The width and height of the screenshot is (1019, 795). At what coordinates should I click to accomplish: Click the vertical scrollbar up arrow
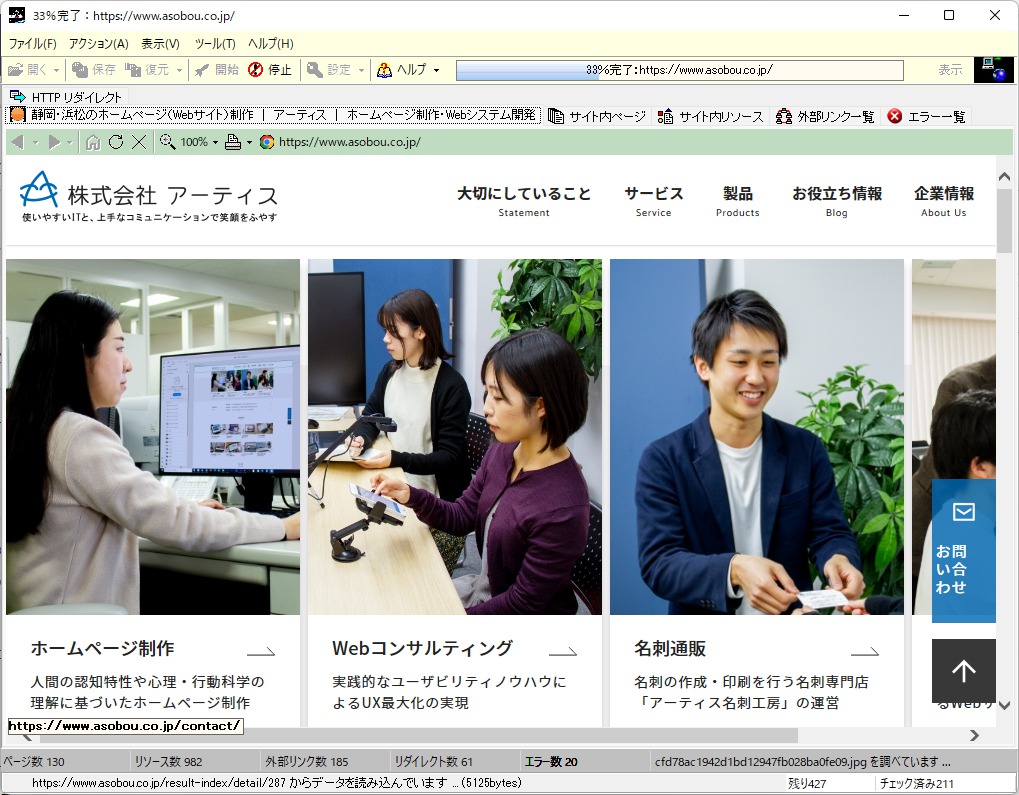[1004, 176]
